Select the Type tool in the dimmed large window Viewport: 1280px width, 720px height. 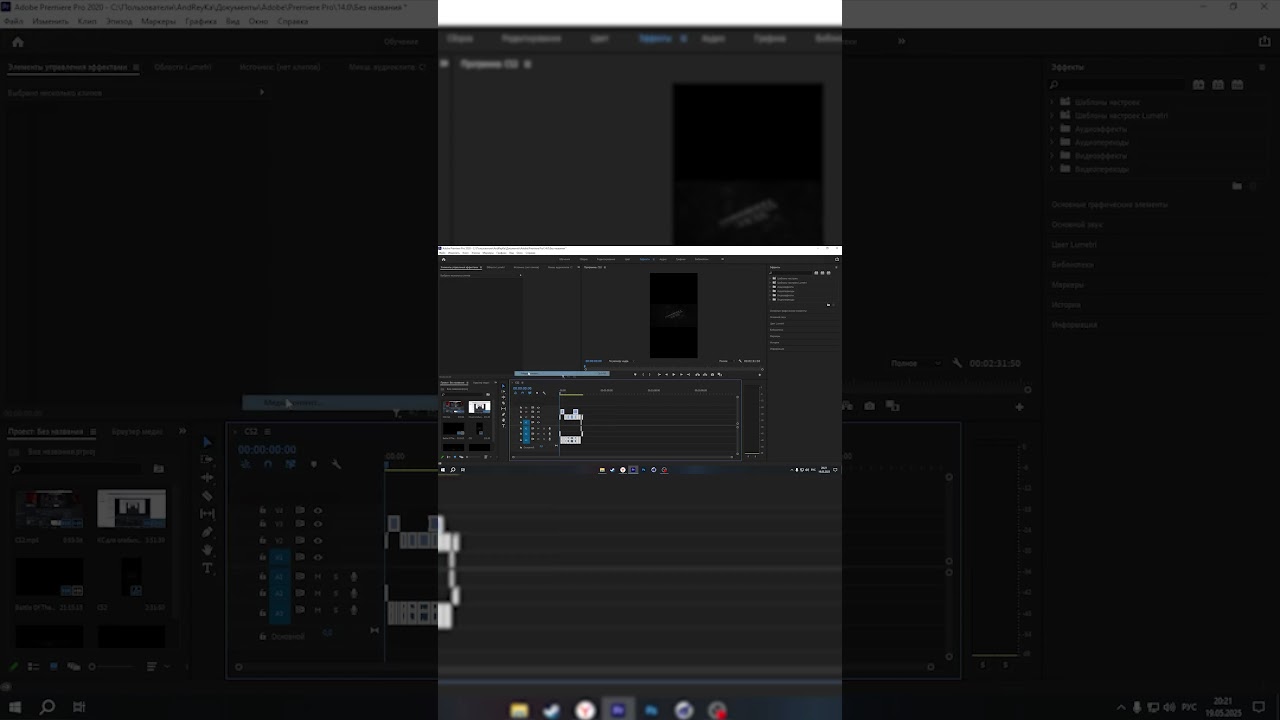pyautogui.click(x=207, y=568)
